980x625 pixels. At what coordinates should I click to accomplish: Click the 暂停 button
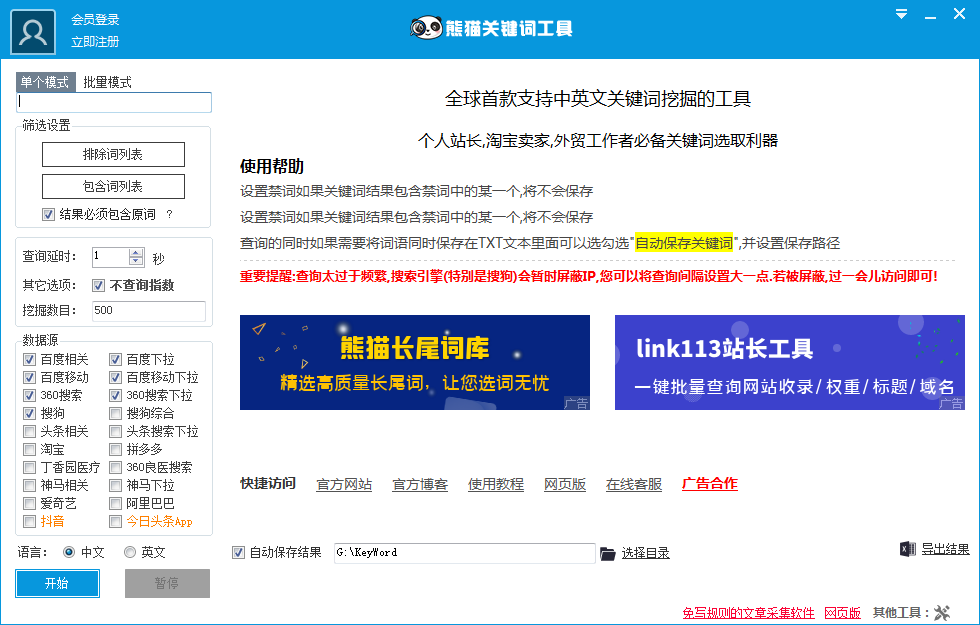click(x=168, y=583)
